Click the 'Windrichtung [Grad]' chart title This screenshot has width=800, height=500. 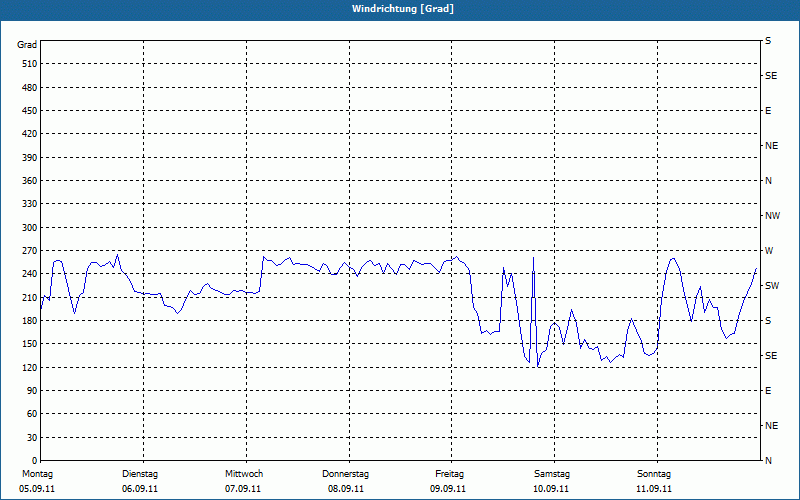pyautogui.click(x=403, y=9)
